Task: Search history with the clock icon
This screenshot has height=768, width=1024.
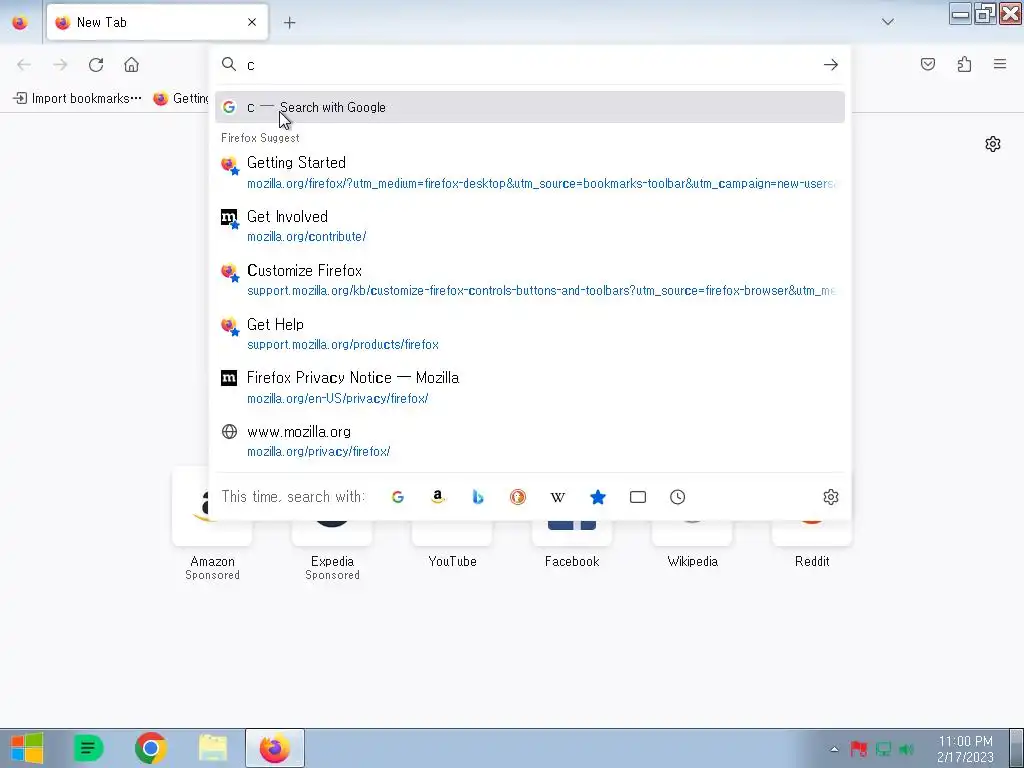Action: coord(678,497)
